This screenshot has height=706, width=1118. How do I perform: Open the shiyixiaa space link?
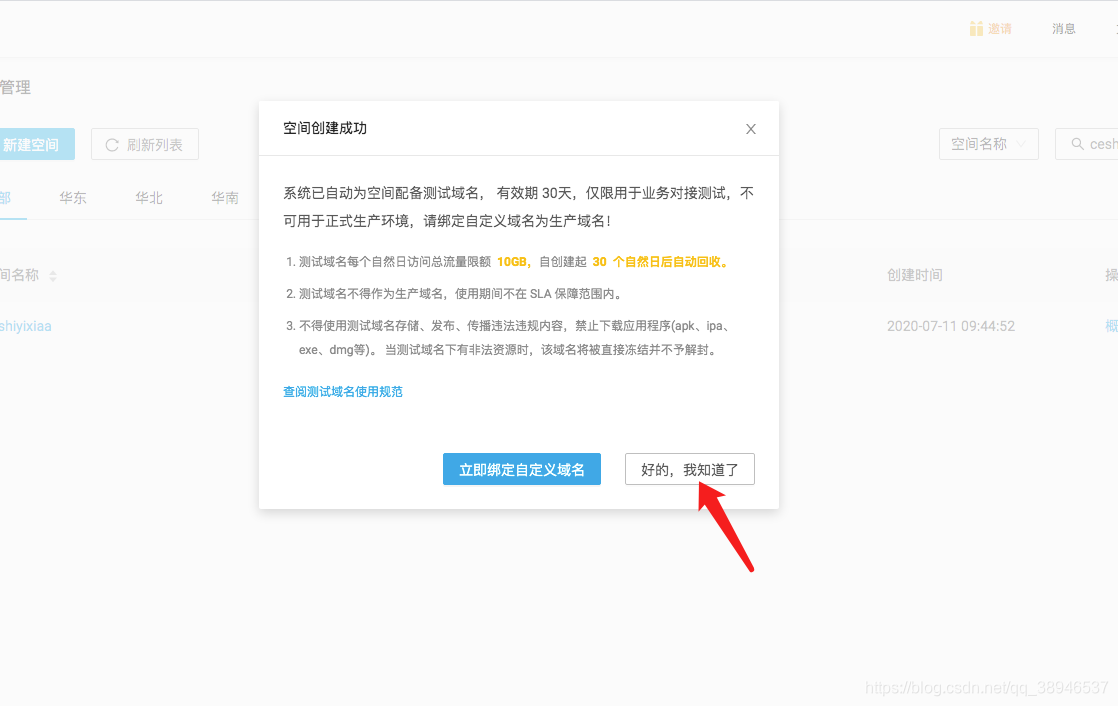[x=26, y=326]
